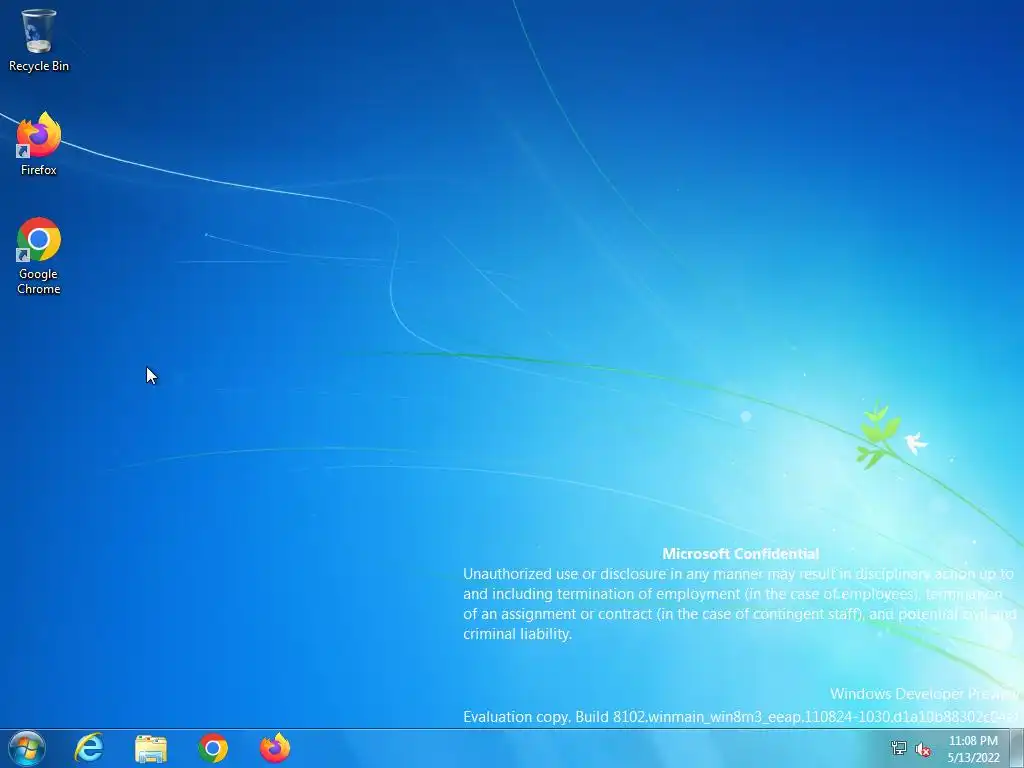
Task: Click the Show Desktop strip at taskbar end
Action: 1017,748
